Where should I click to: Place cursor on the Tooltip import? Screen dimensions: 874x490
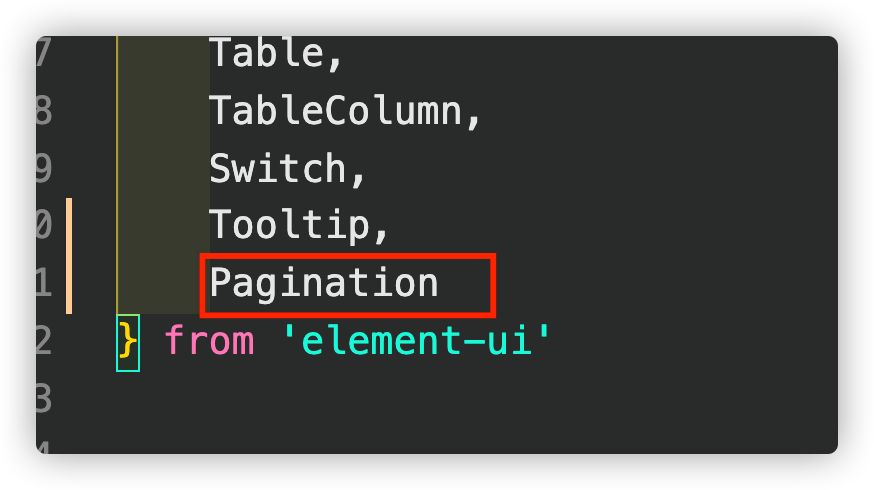[x=289, y=226]
